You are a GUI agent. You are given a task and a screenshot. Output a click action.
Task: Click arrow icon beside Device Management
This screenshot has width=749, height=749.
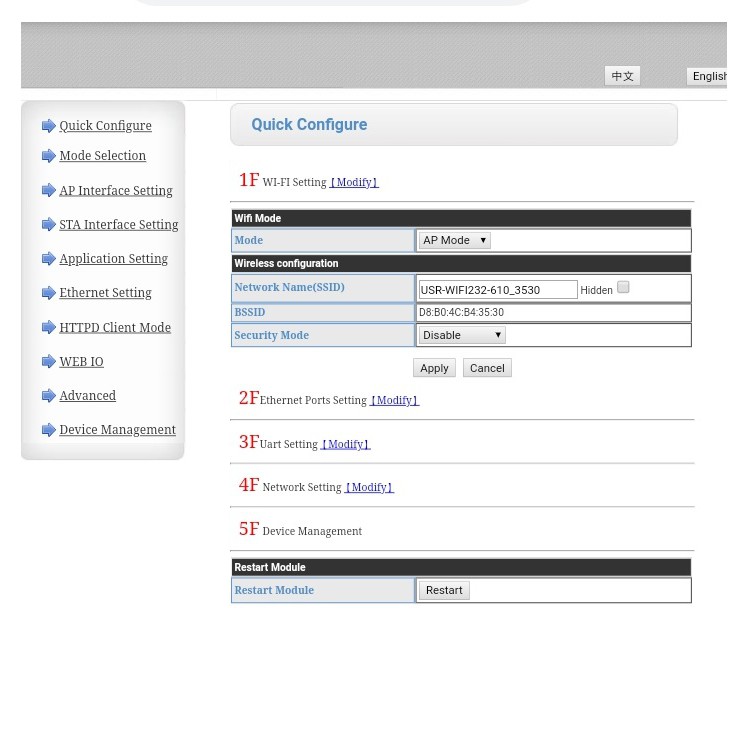(48, 430)
